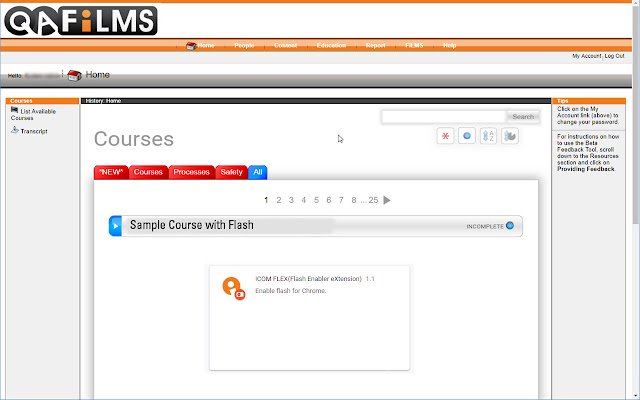This screenshot has height=400, width=640.
Task: Switch to the *NEW* tab
Action: (x=111, y=172)
